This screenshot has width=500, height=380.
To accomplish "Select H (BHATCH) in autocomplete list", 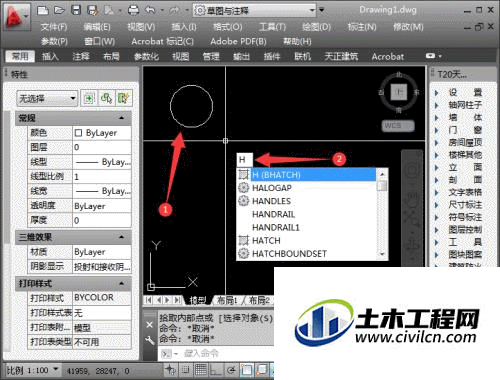I will 307,175.
